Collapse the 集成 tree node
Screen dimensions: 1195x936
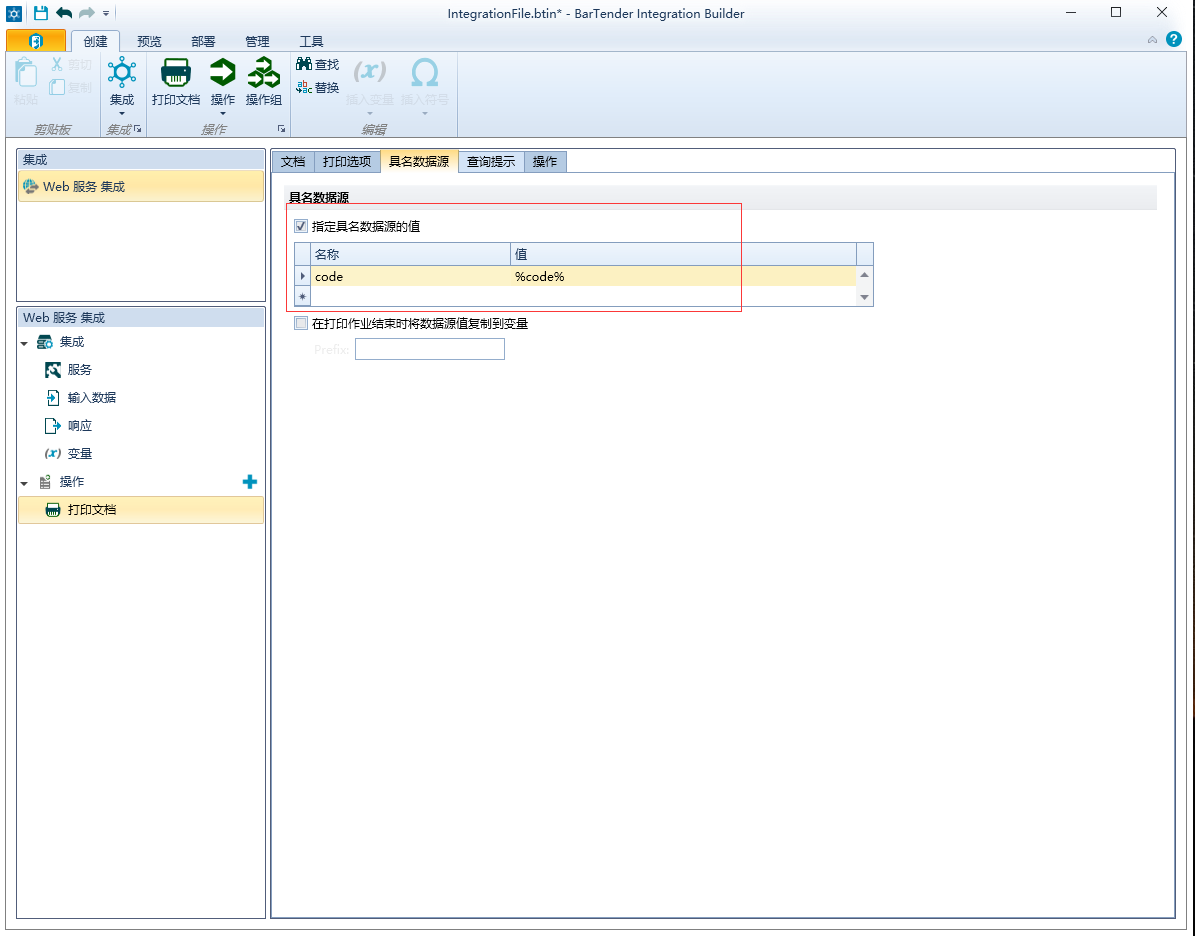click(x=24, y=343)
